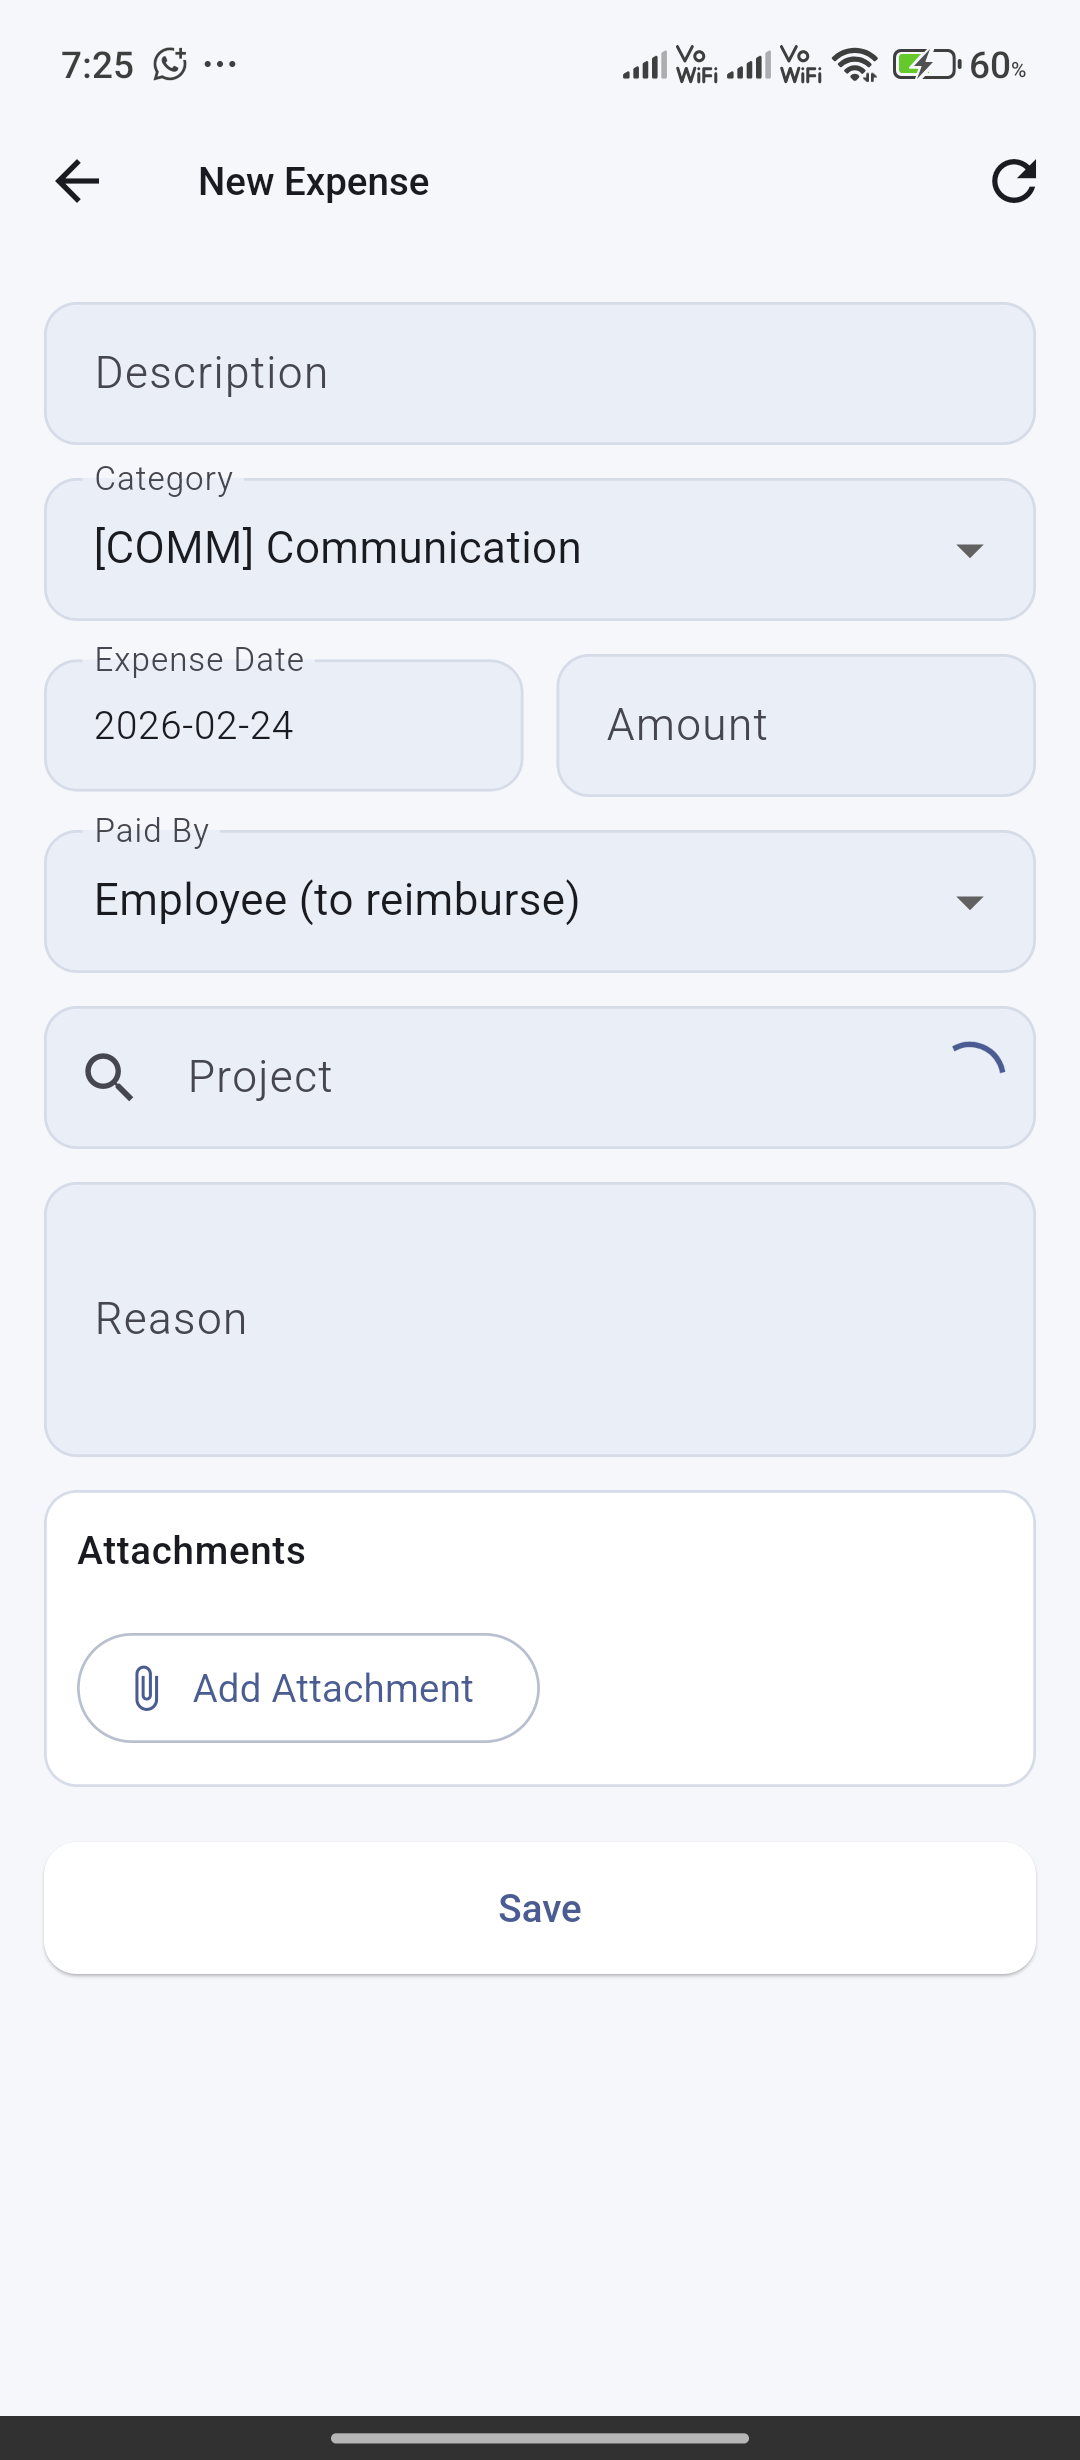The image size is (1080, 2460).
Task: Open Employee (to reimburse) selector
Action: 500,901
